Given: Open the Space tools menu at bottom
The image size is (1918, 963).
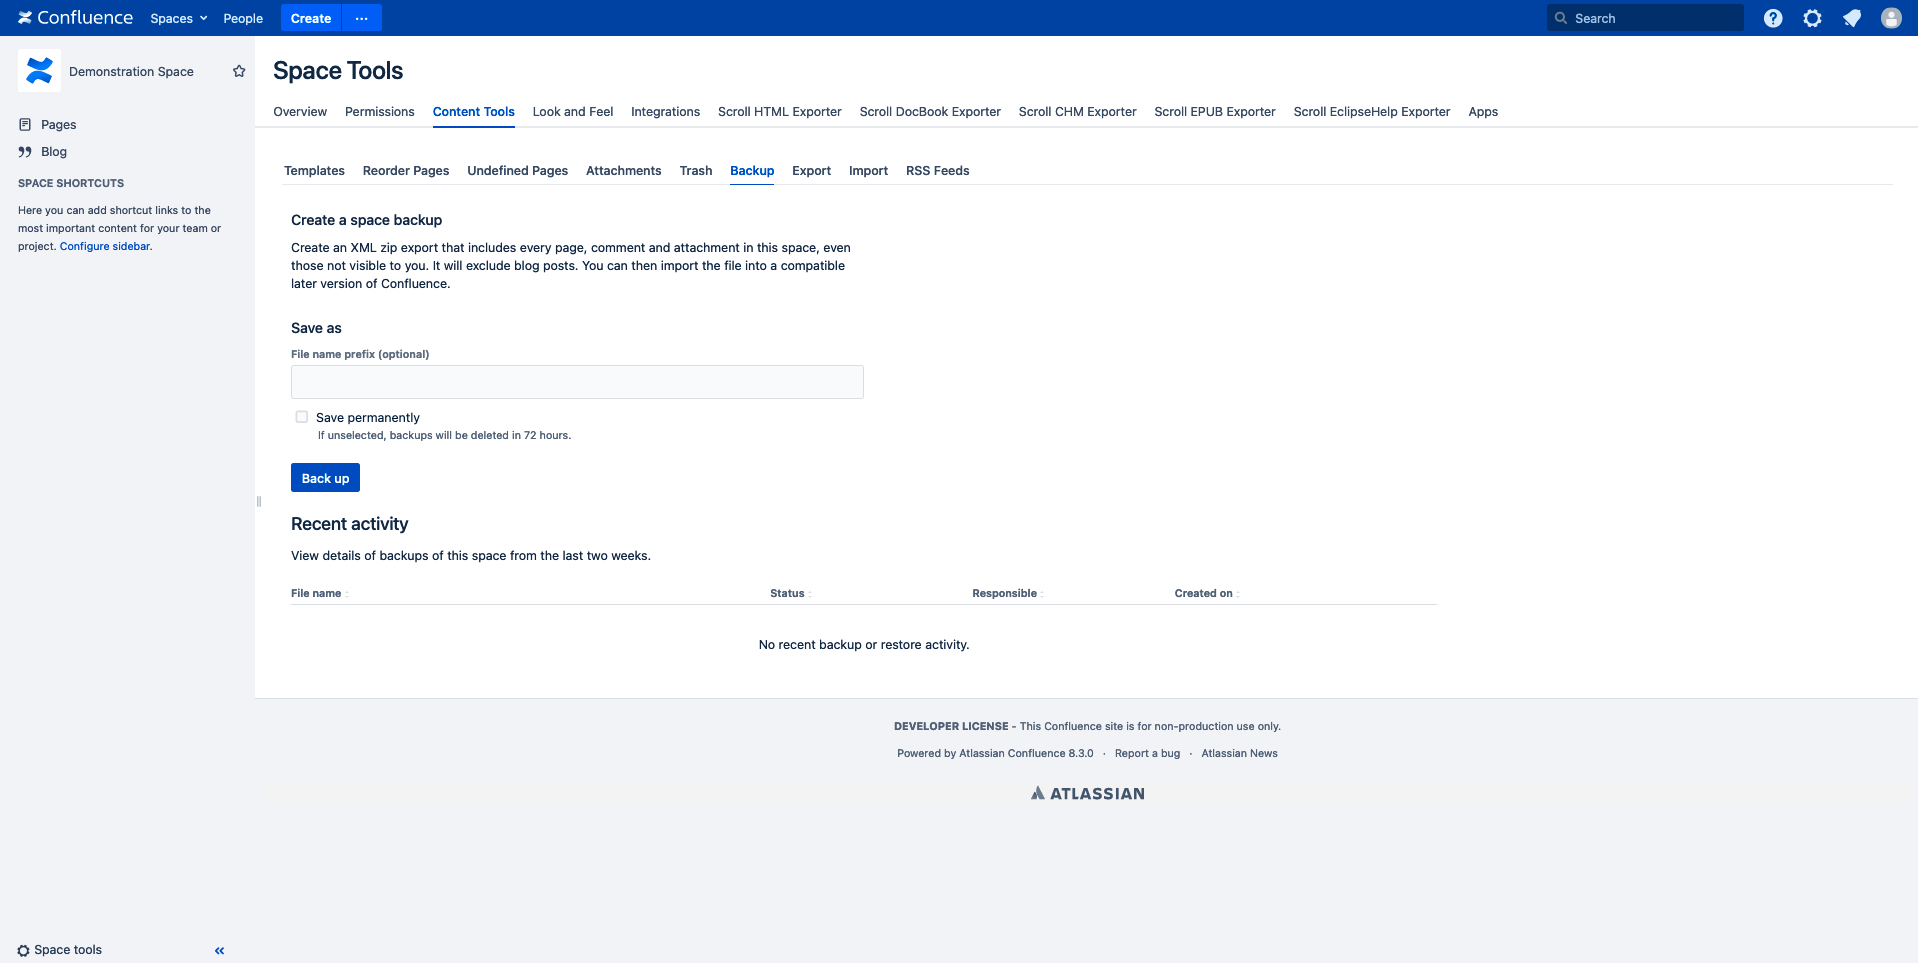Looking at the screenshot, I should click(60, 950).
